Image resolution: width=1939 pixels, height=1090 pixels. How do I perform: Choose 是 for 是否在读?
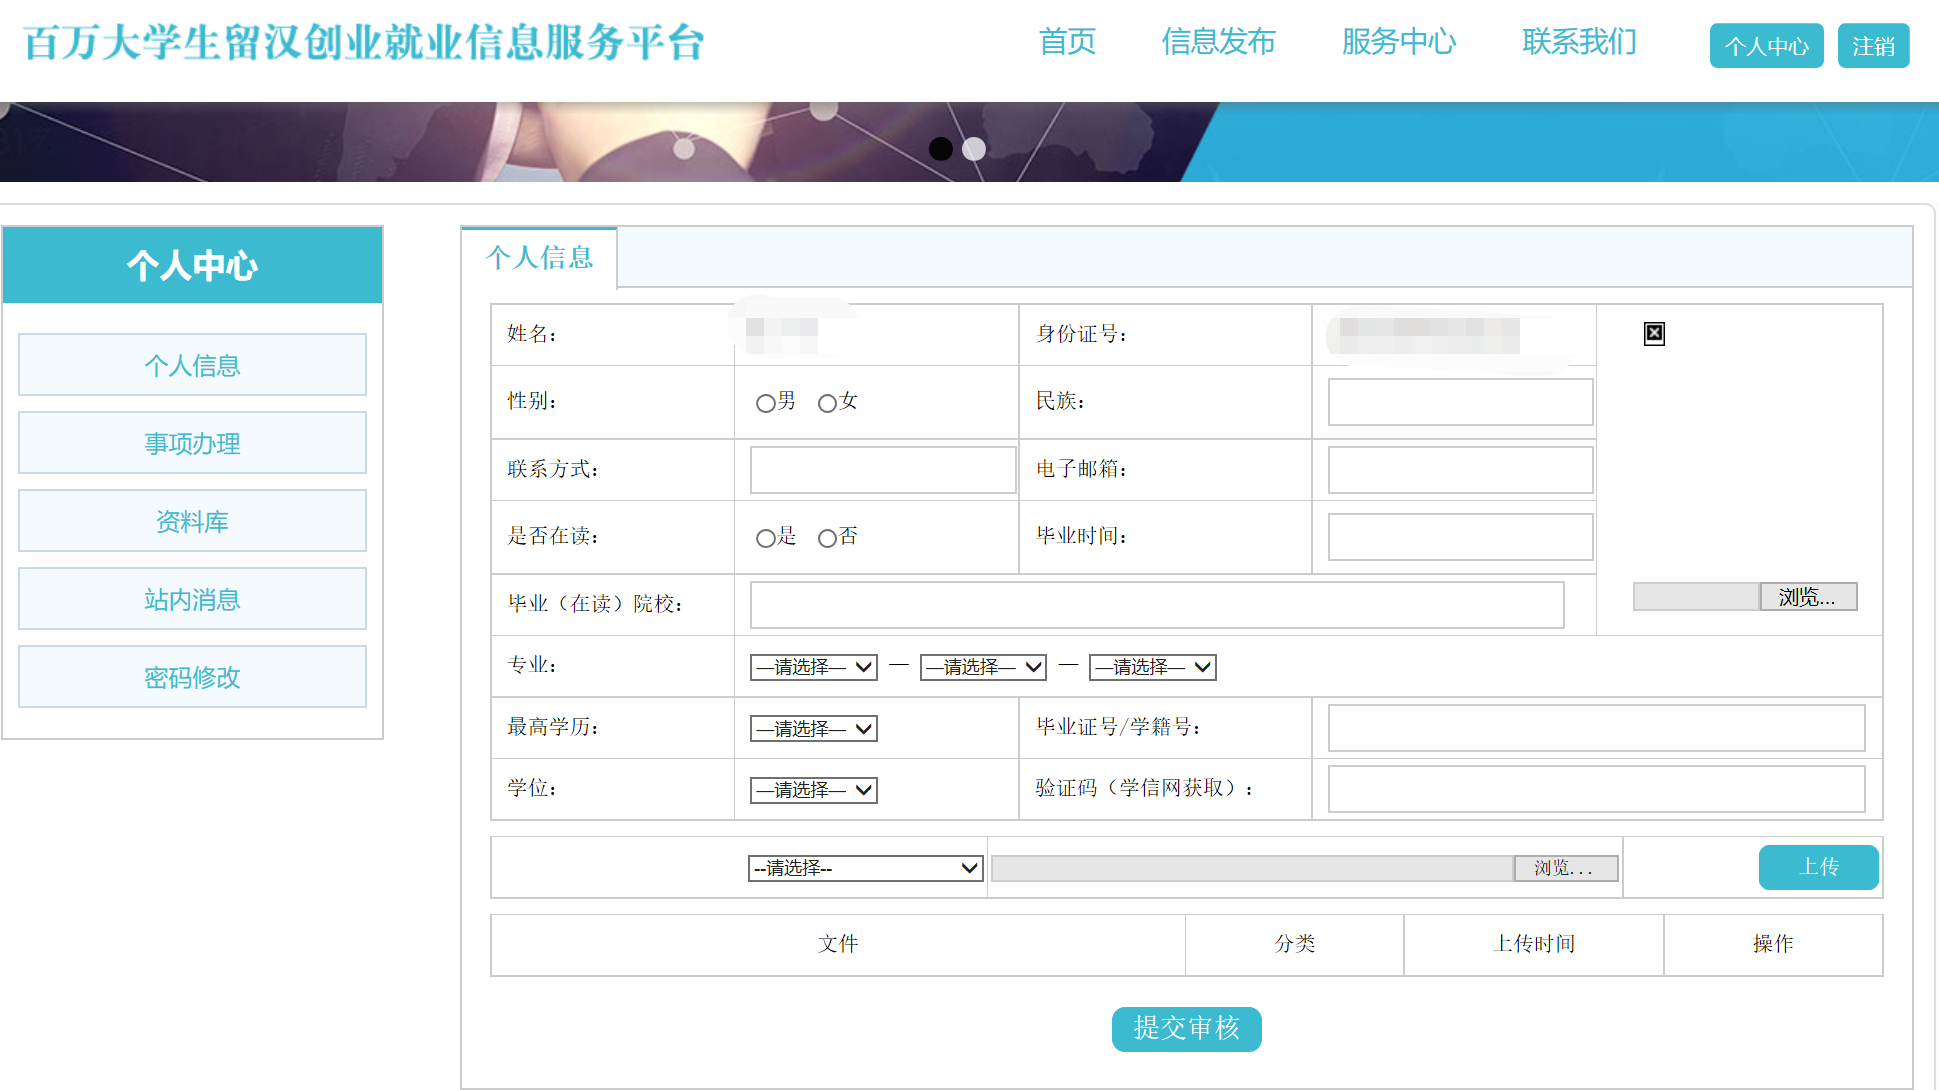tap(765, 538)
